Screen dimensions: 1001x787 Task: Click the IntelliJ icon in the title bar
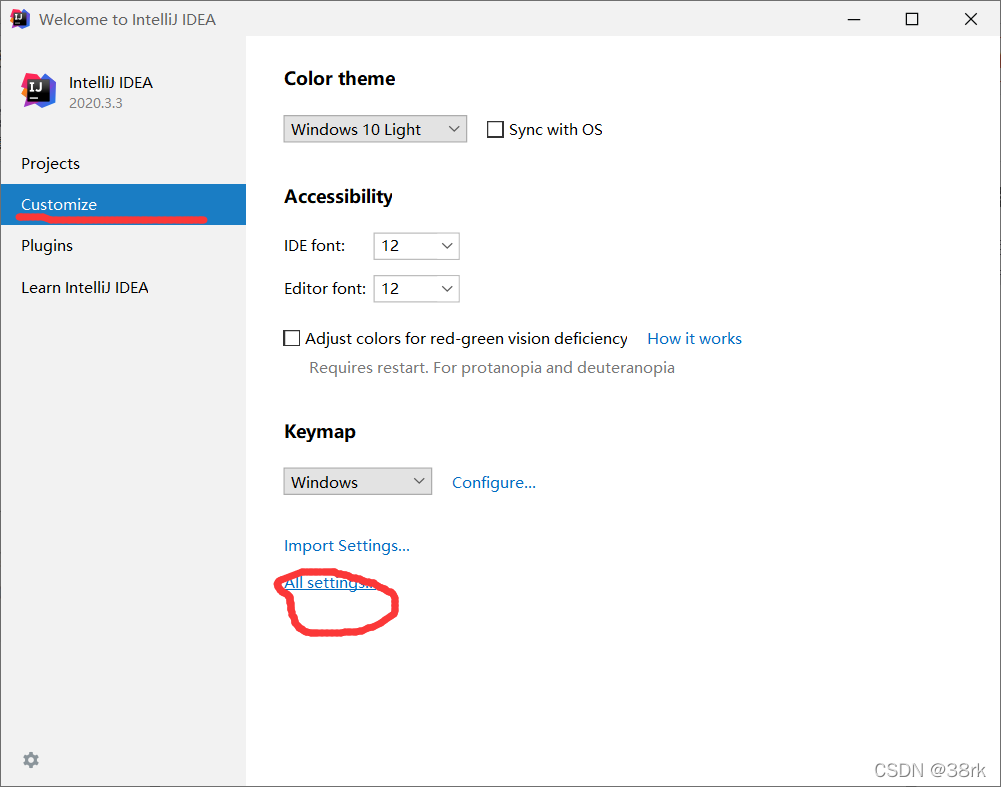[20, 19]
